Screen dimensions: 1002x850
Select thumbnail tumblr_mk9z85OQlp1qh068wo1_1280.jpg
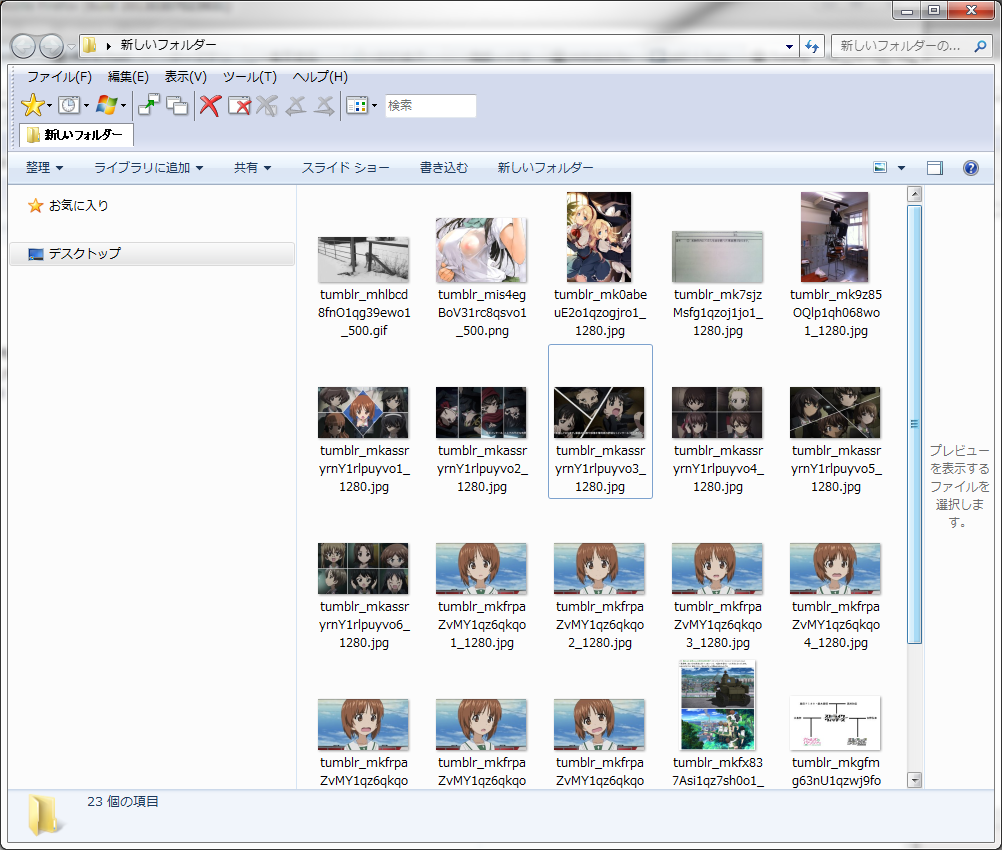835,237
